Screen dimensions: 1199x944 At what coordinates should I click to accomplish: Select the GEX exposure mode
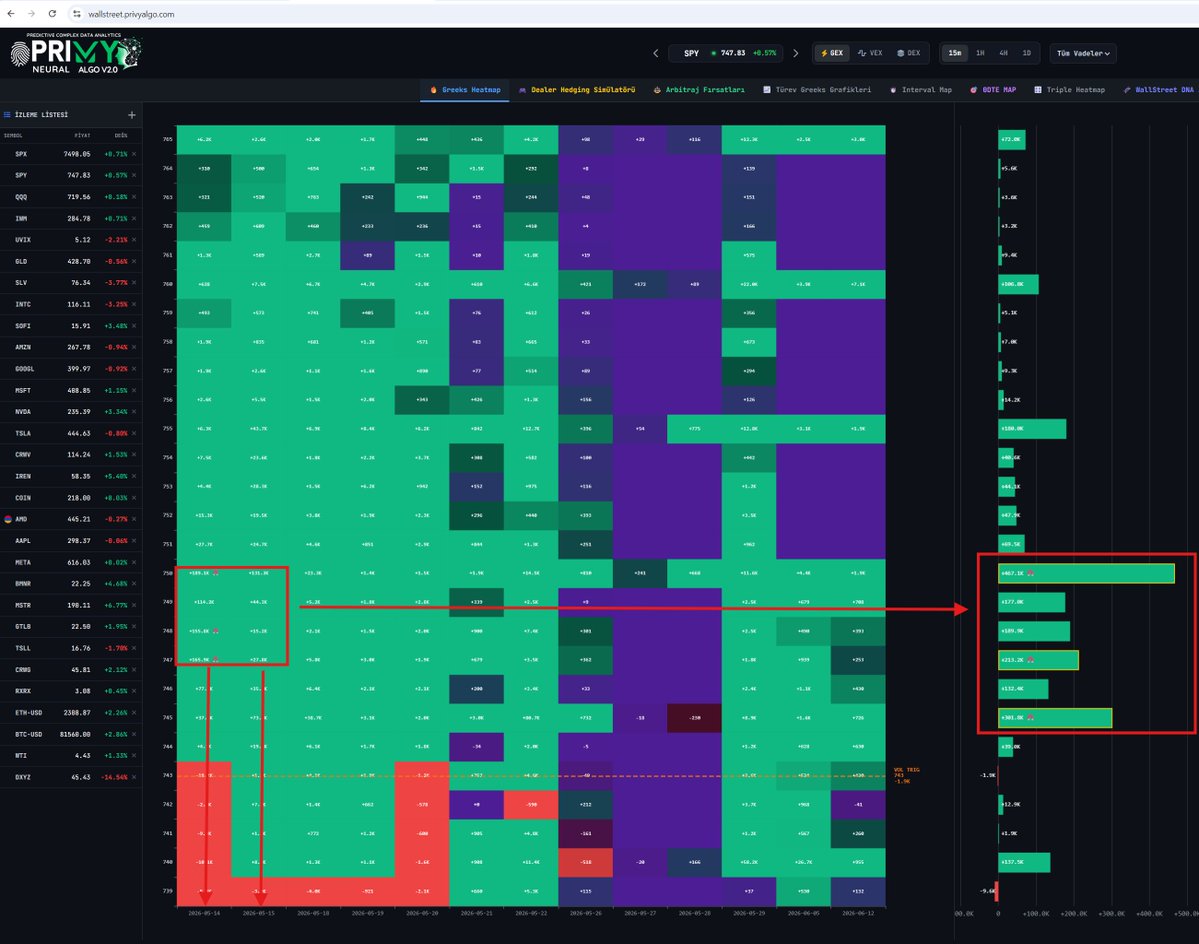832,54
